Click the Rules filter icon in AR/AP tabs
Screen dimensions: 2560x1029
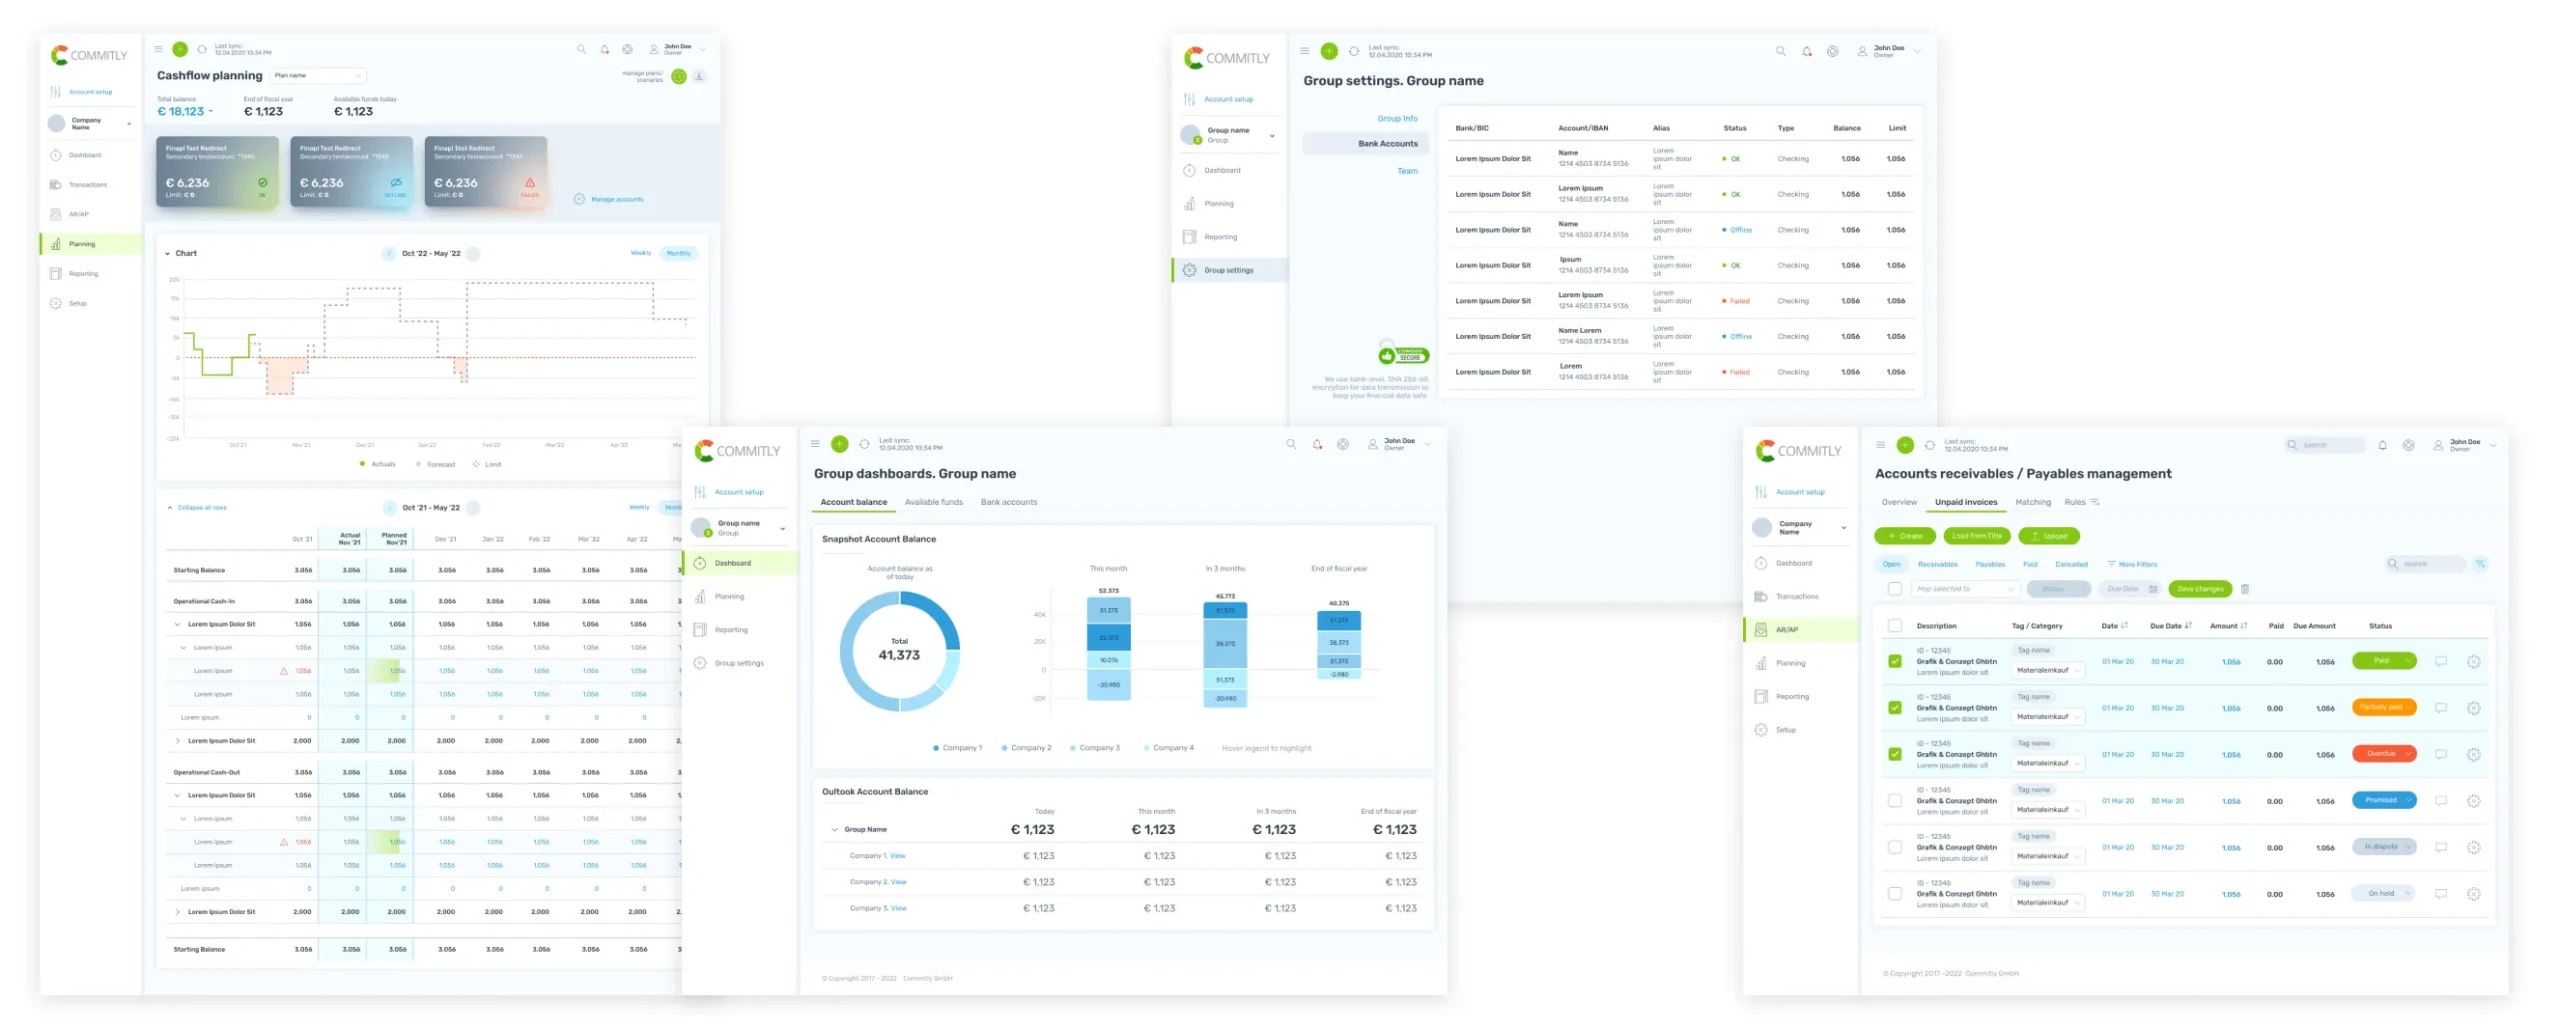click(x=2094, y=502)
